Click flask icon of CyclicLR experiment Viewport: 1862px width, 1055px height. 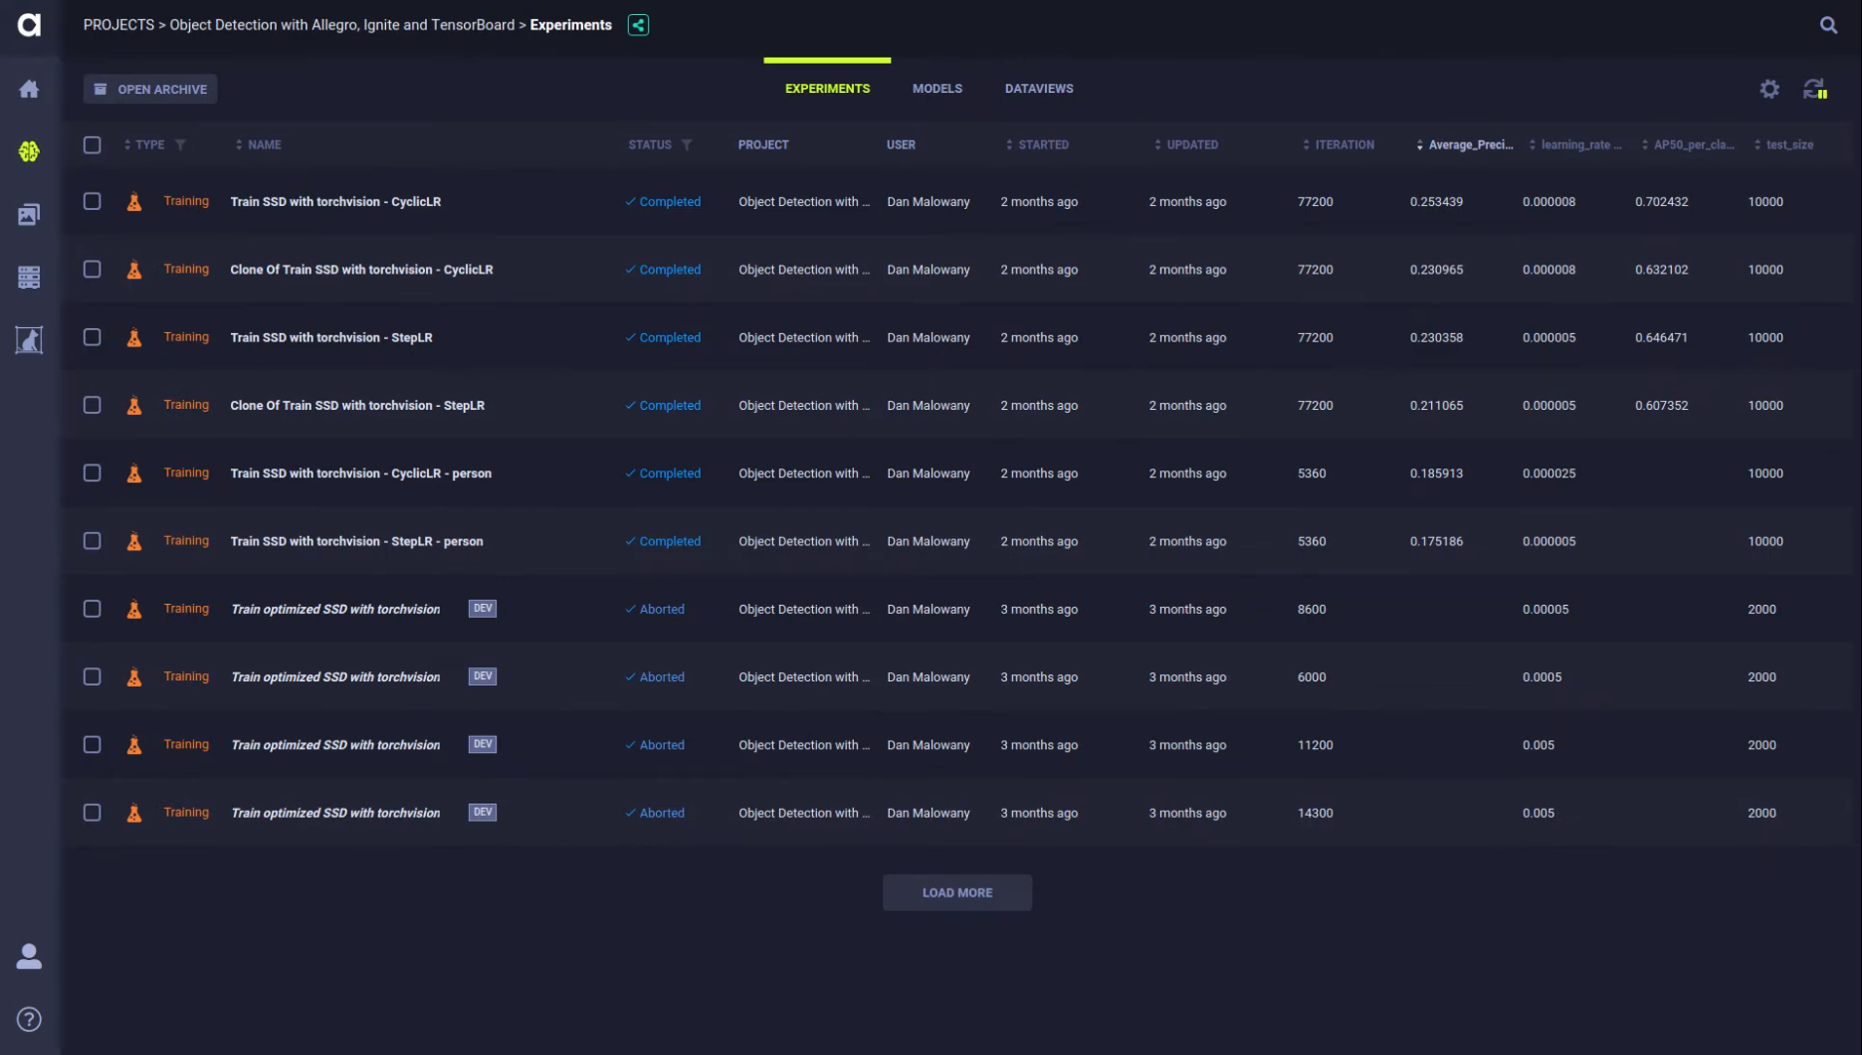(x=134, y=202)
